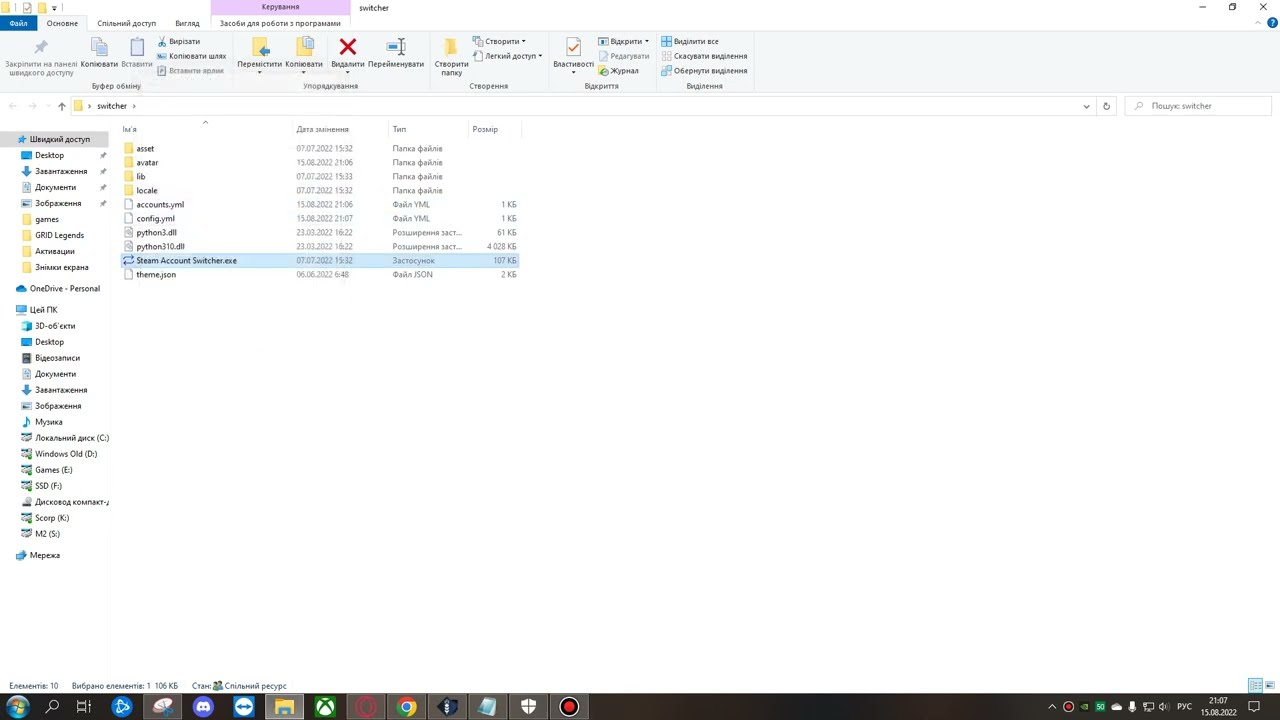This screenshot has height=720, width=1280.
Task: Open the 'Файл' menu
Action: pos(18,23)
